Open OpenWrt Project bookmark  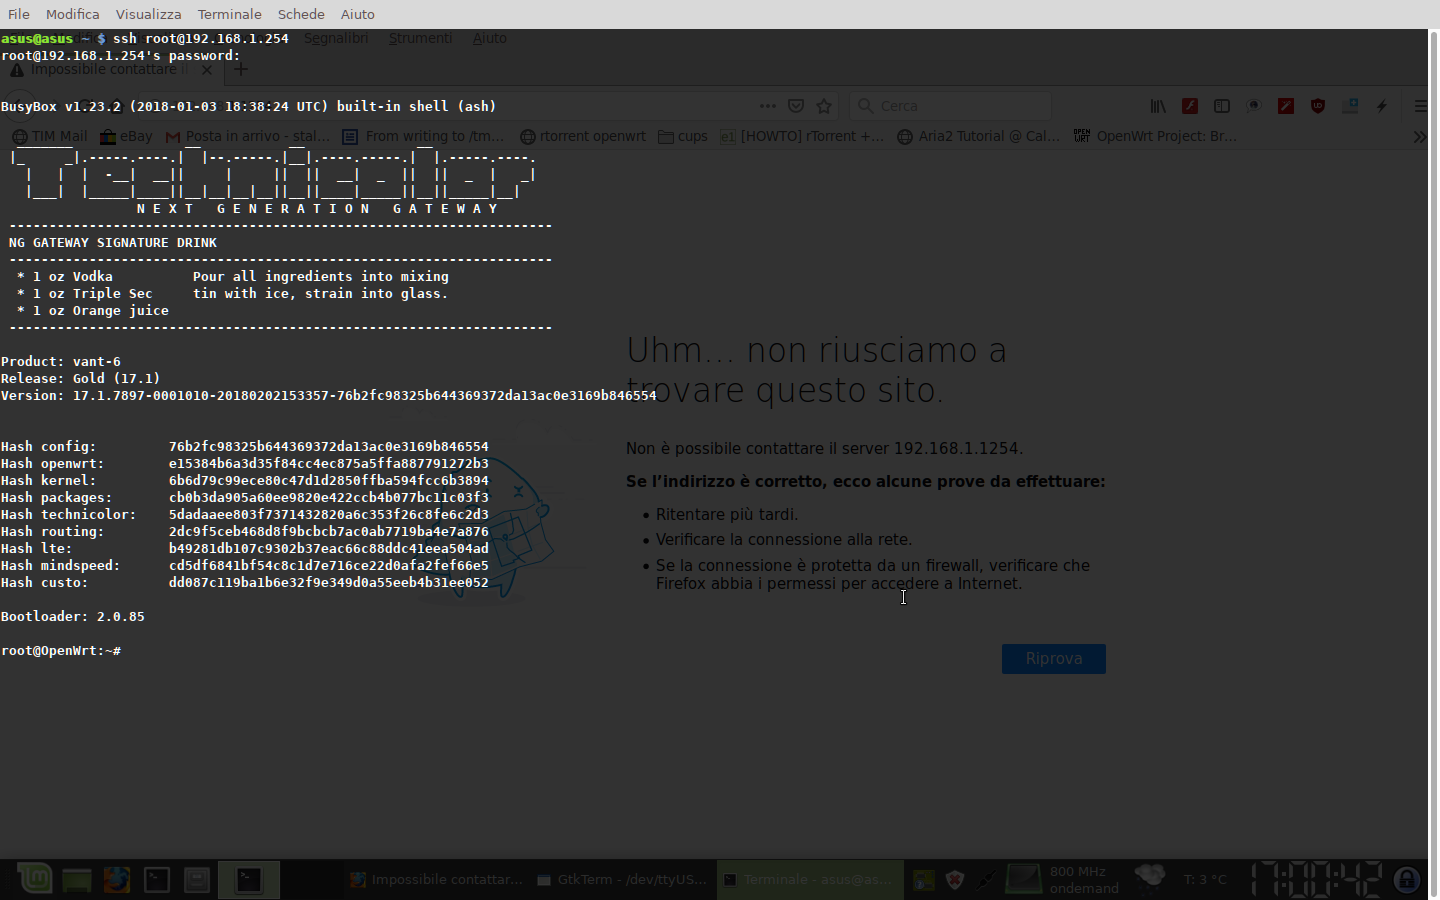pyautogui.click(x=1156, y=136)
